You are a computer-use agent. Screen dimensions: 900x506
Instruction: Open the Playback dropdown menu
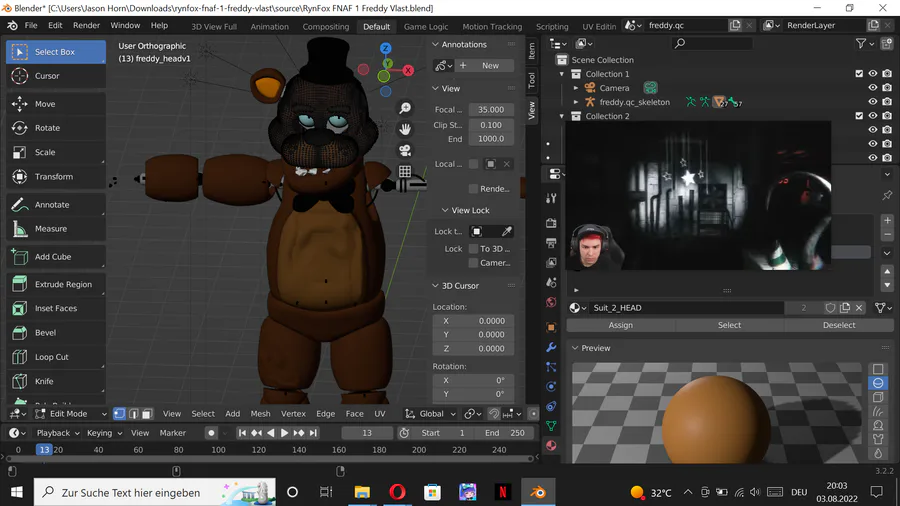click(57, 433)
